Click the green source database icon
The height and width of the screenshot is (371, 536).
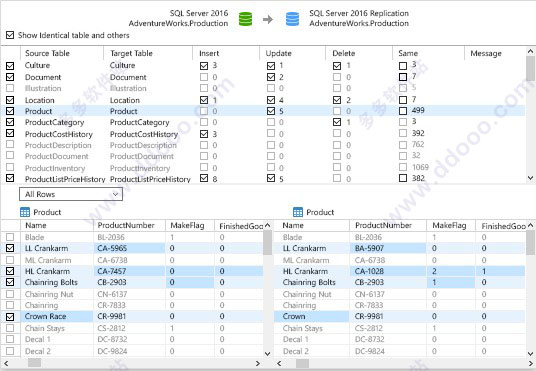coord(245,19)
